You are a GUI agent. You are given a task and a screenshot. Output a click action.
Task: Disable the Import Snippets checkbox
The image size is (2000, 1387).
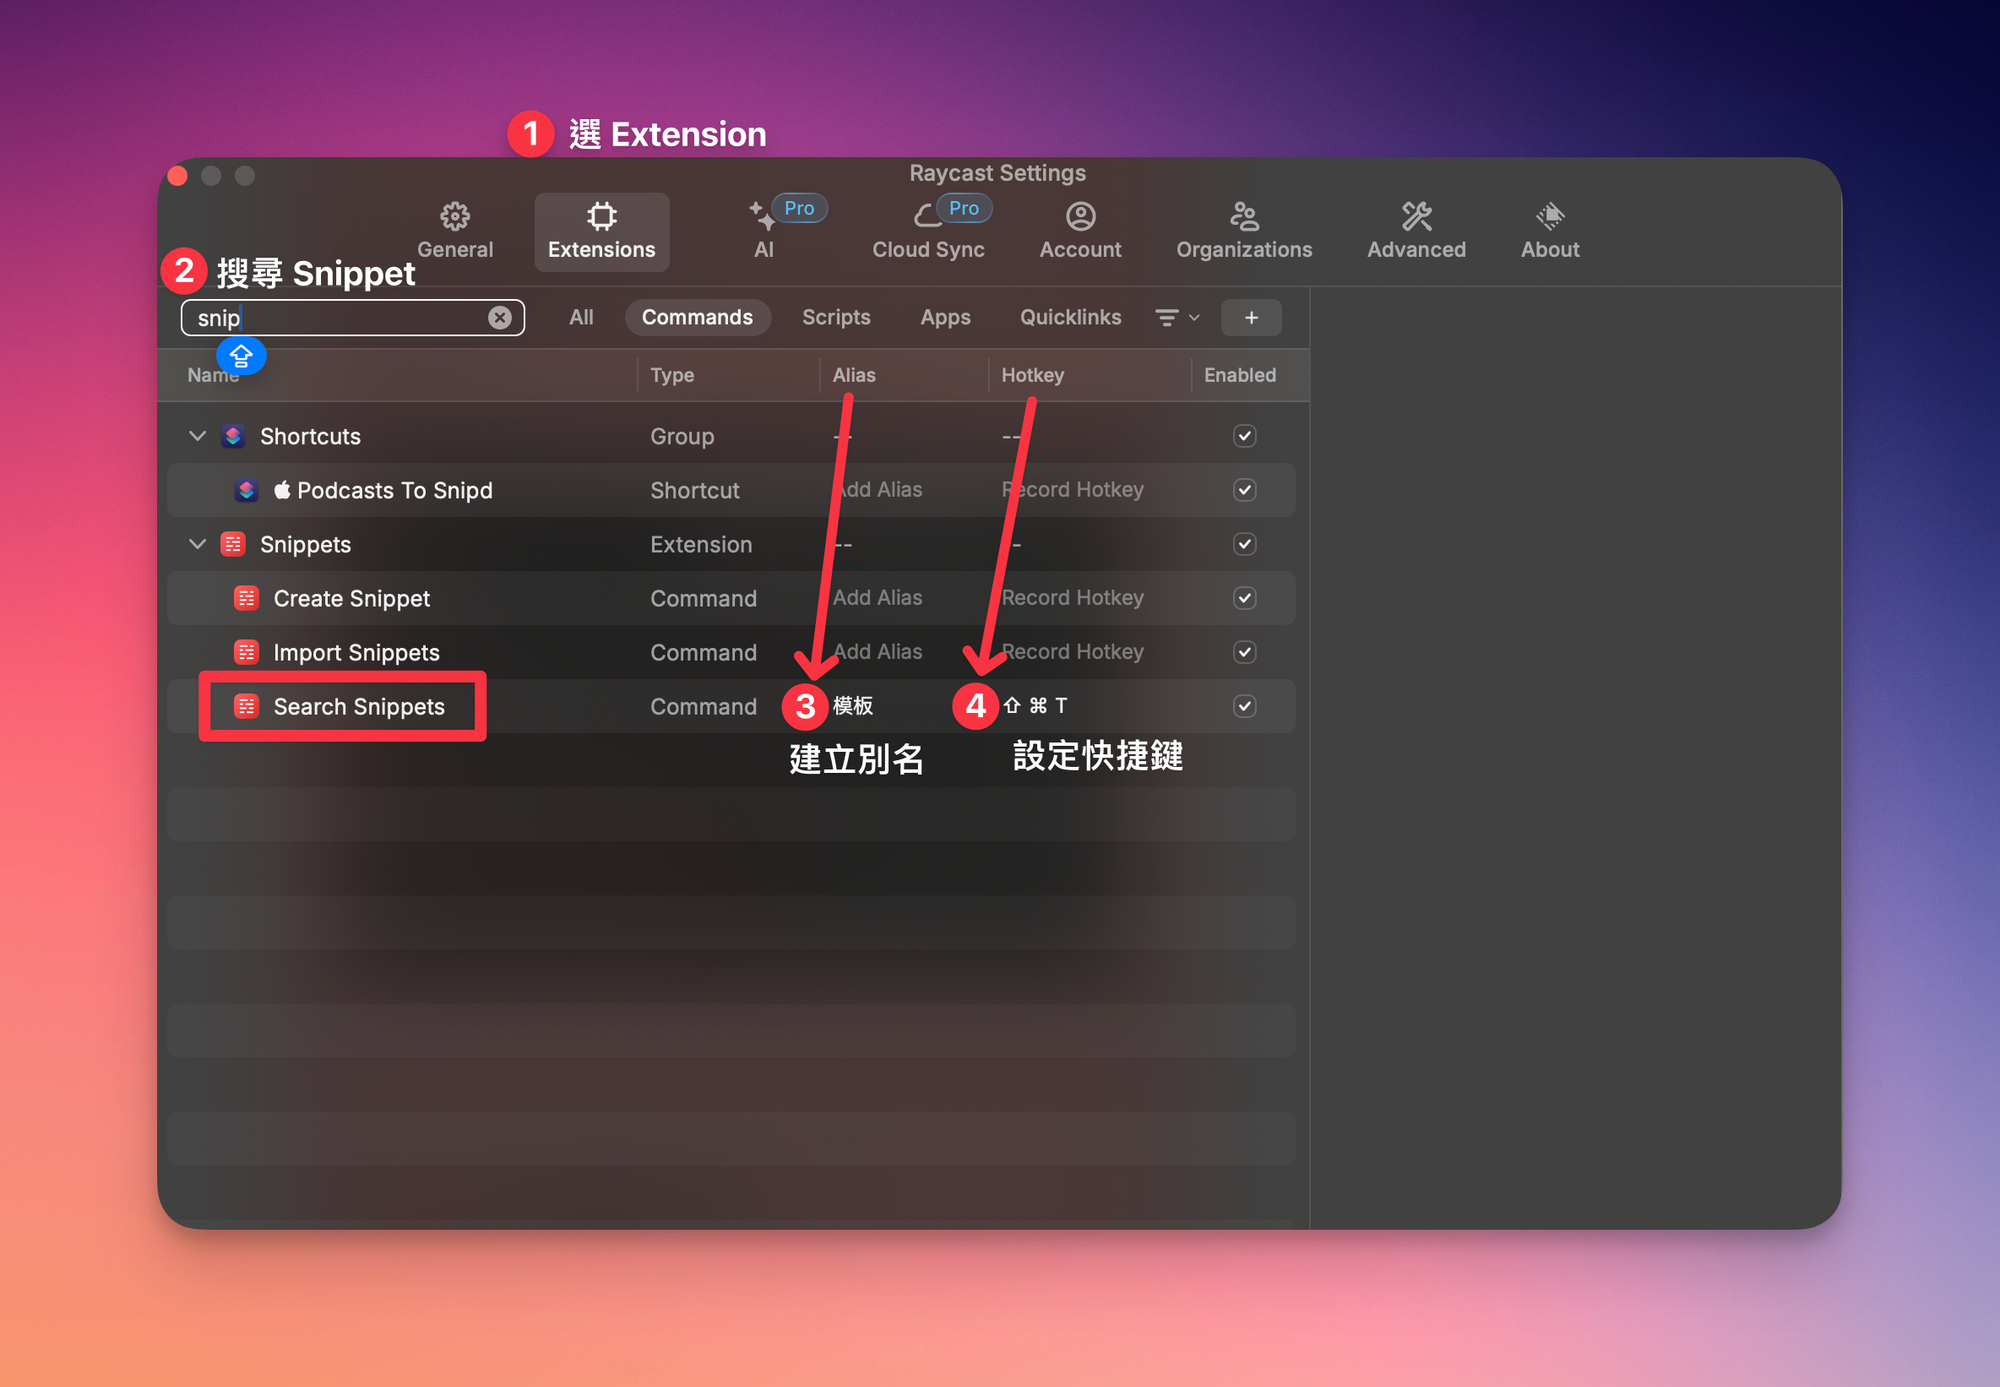(x=1244, y=652)
